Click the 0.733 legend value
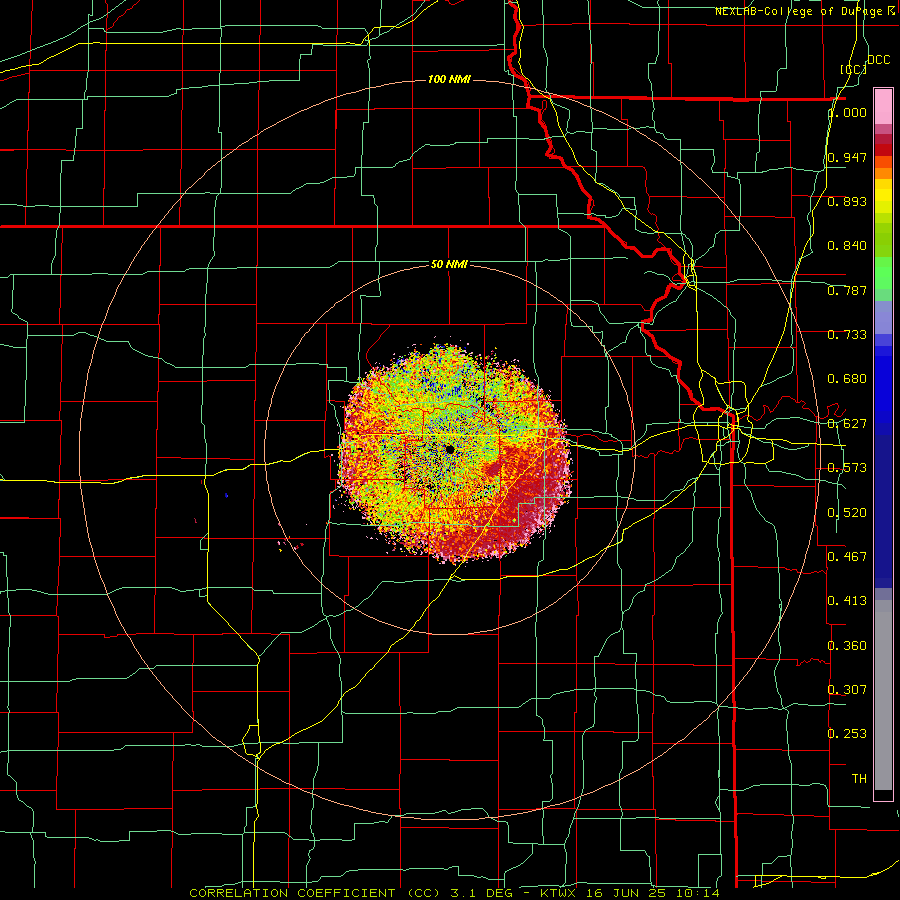Screen dimensions: 900x900 pos(847,335)
